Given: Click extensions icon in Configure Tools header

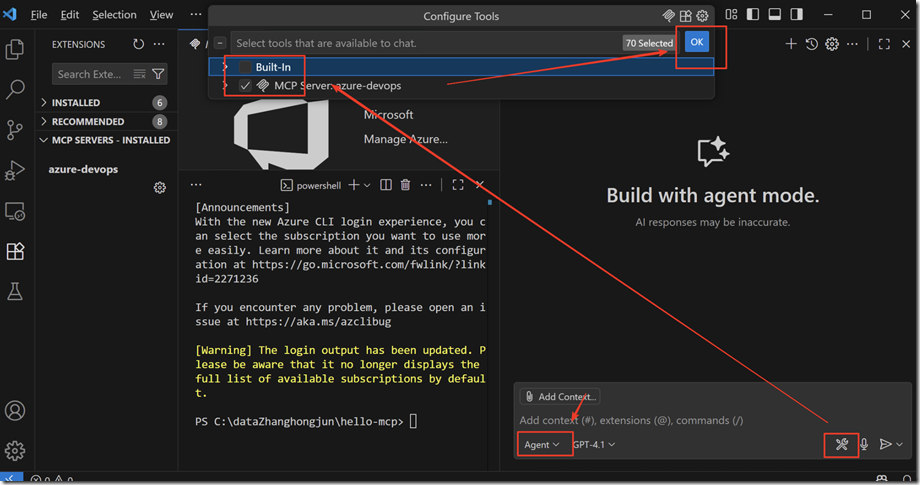Looking at the screenshot, I should point(685,16).
